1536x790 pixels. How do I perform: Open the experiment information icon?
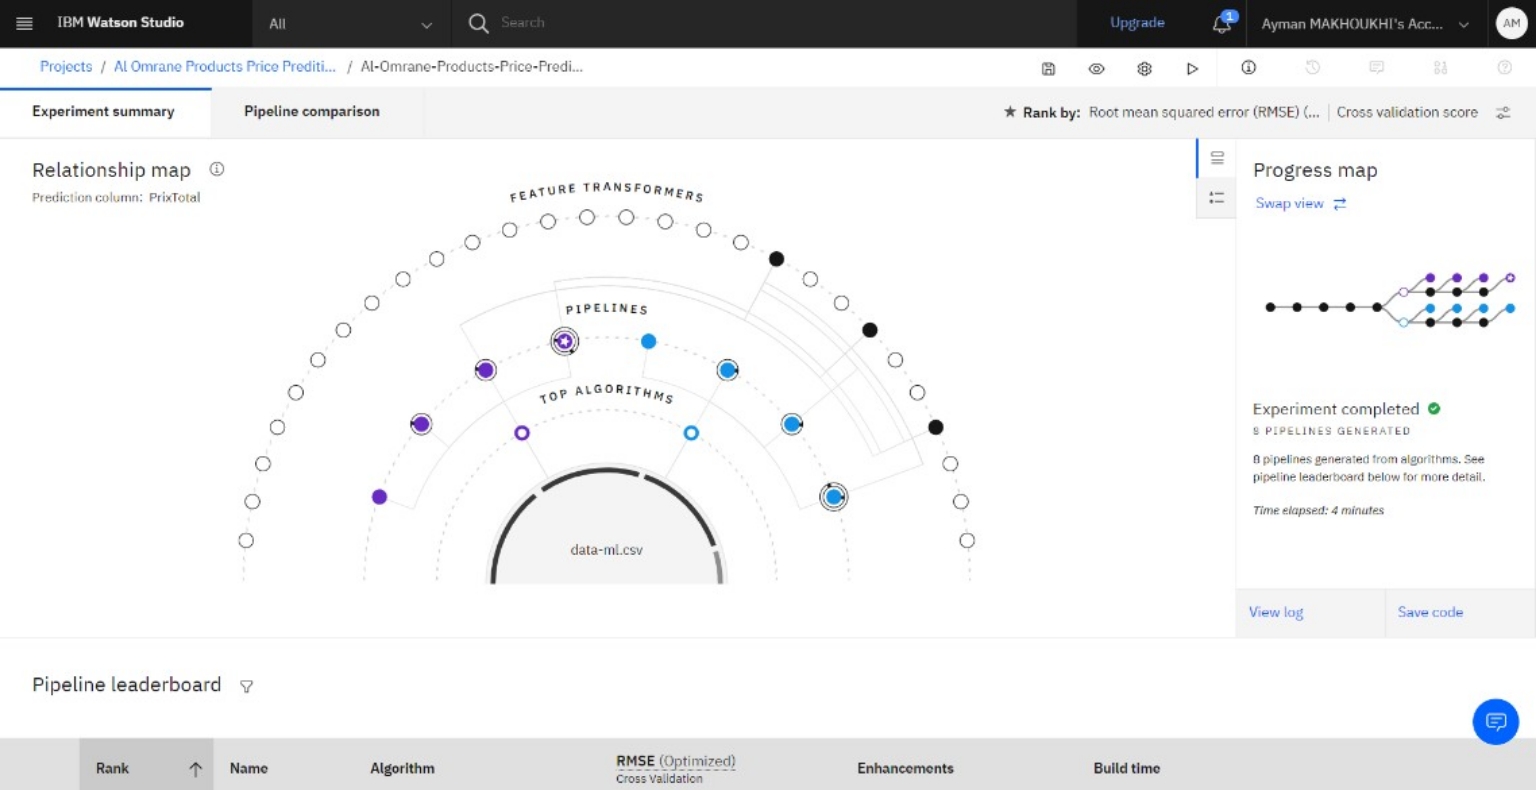[x=1248, y=67]
